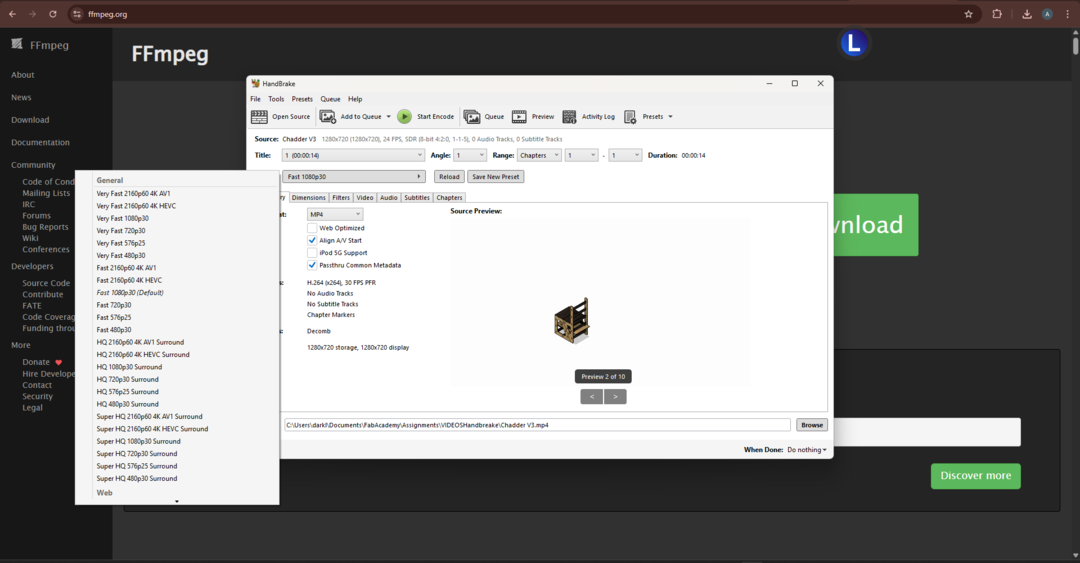Click the Reload preset button
1080x563 pixels.
pos(449,176)
